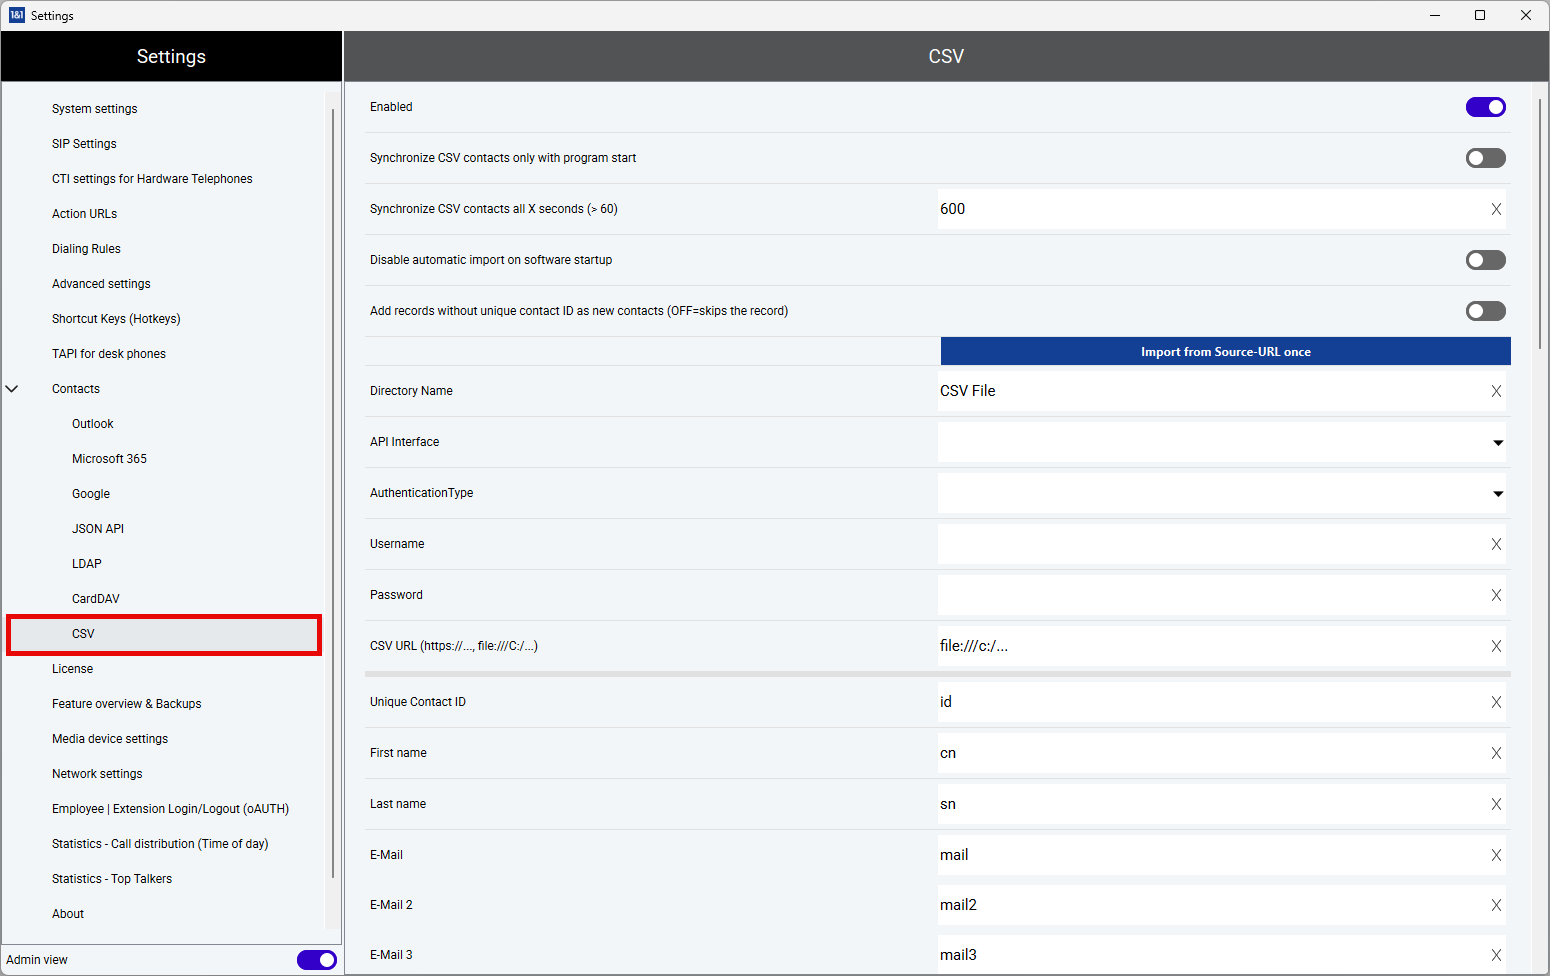Screen dimensions: 1550x976
Task: Clear the Unique Contact ID field
Action: [1496, 702]
